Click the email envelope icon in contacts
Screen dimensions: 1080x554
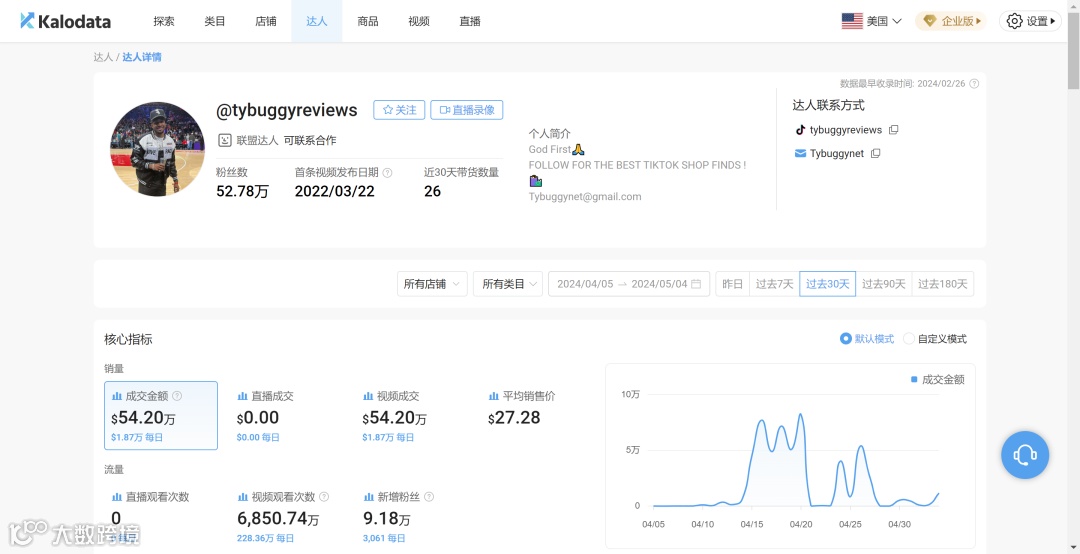pyautogui.click(x=800, y=153)
